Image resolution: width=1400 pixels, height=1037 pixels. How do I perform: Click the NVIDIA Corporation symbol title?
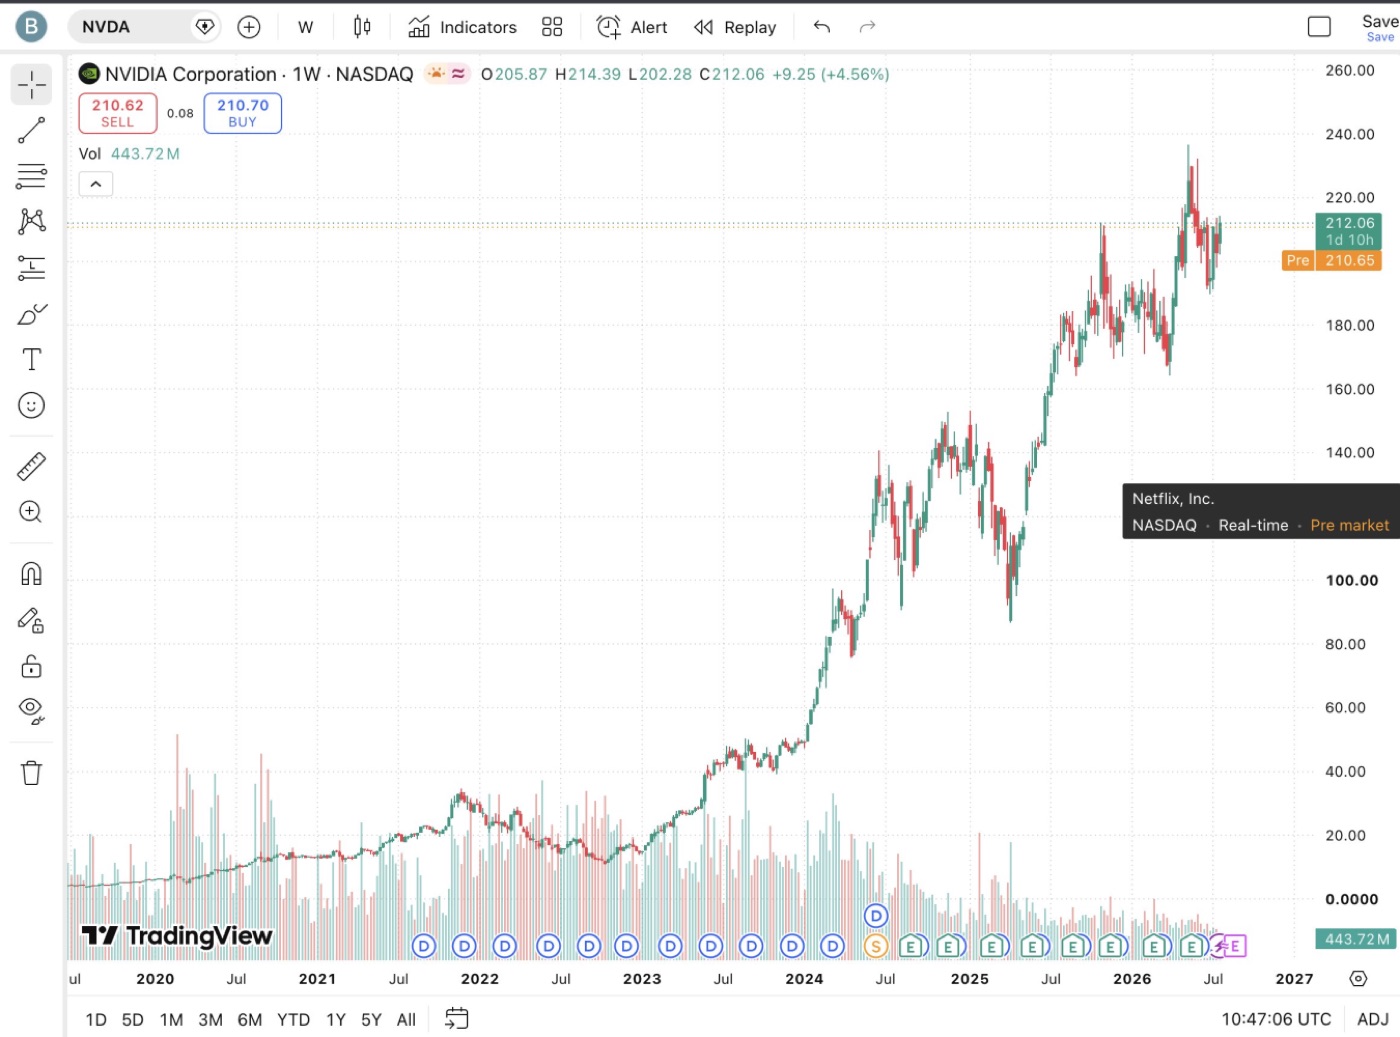click(x=191, y=74)
